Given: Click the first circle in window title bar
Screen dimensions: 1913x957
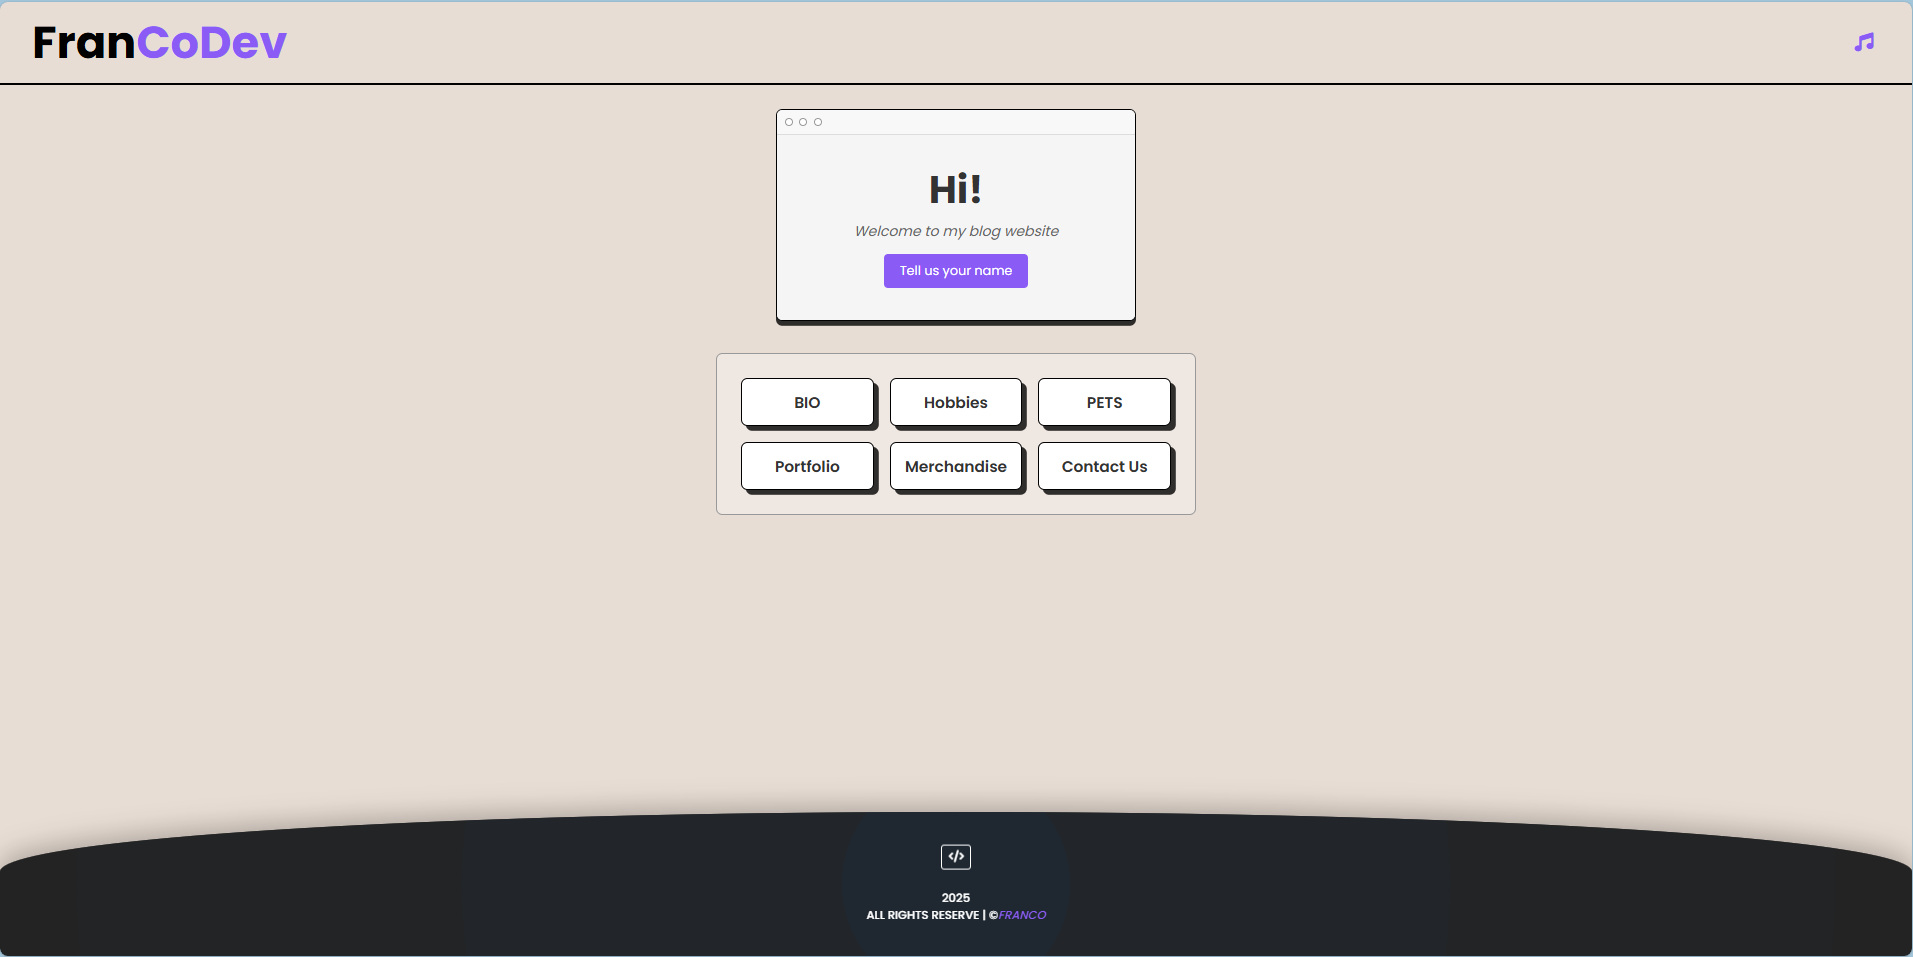Looking at the screenshot, I should [x=789, y=122].
